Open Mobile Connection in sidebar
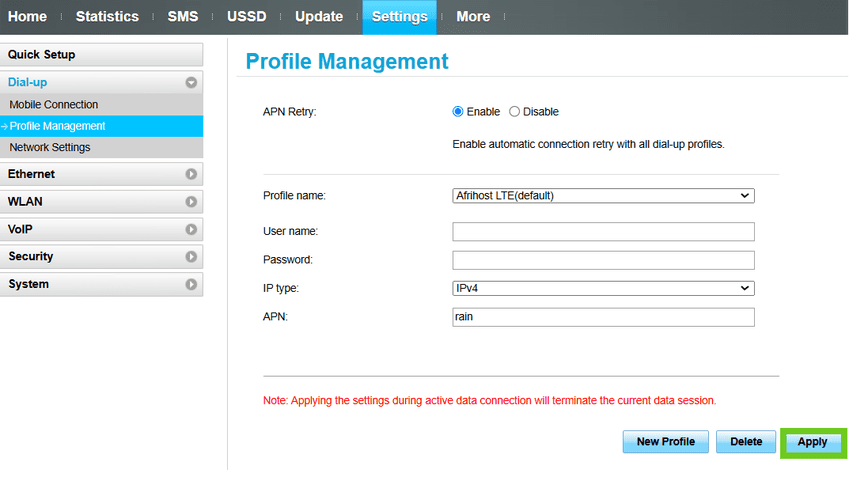The width and height of the screenshot is (849, 477). pos(54,105)
